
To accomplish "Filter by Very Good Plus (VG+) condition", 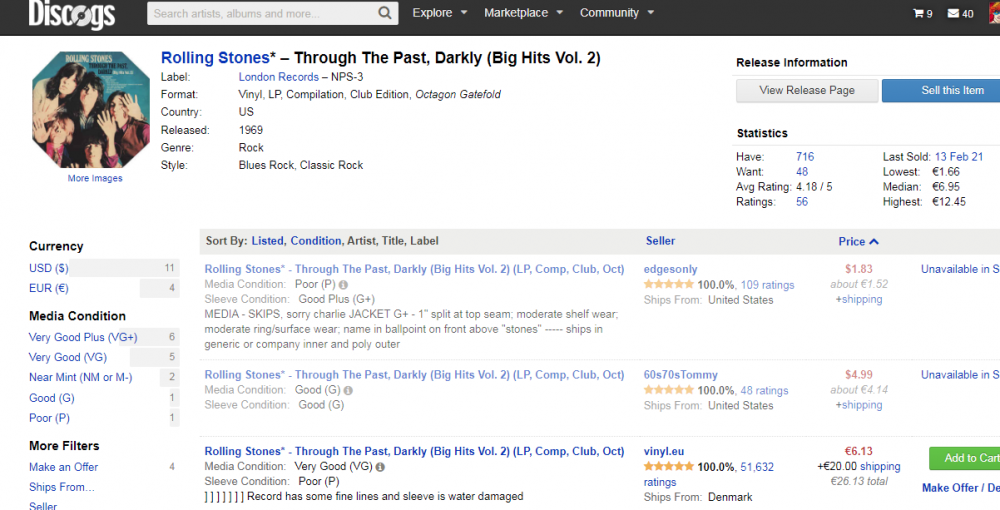I will [x=83, y=337].
